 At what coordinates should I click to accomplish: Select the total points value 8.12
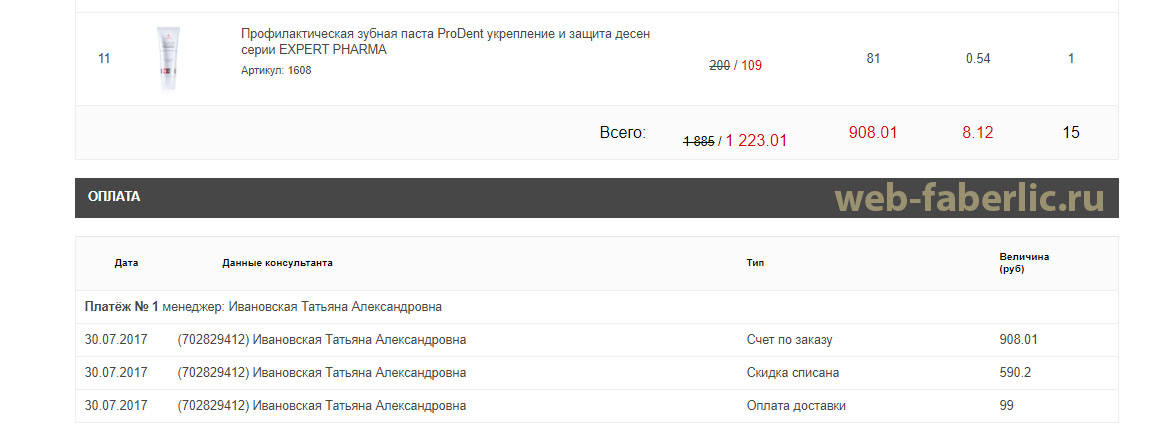[x=978, y=133]
